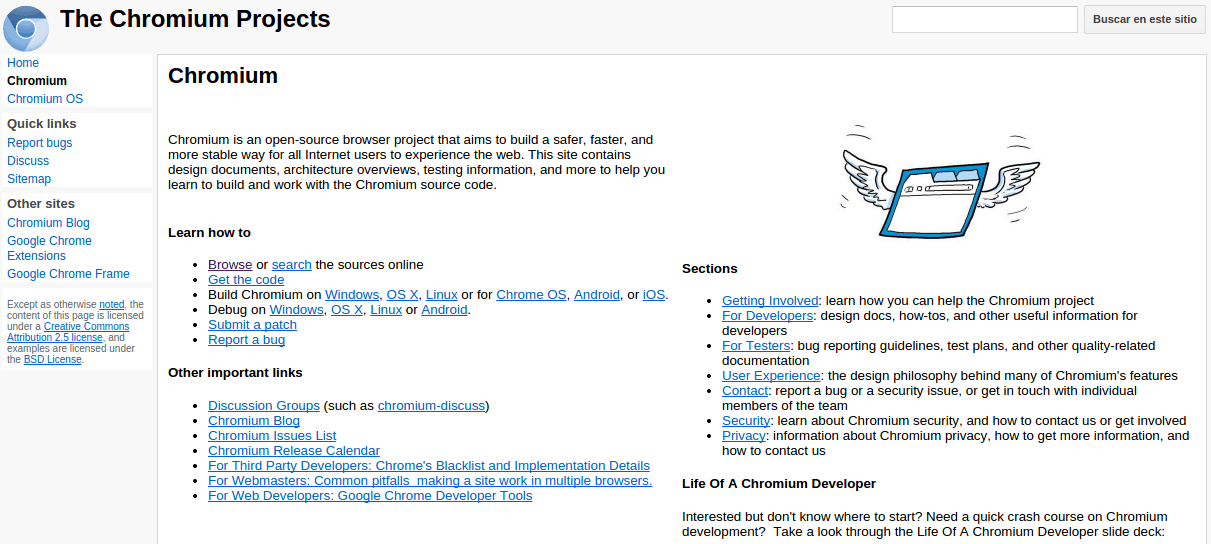
Task: Open the 'Get the code' link
Action: [246, 280]
